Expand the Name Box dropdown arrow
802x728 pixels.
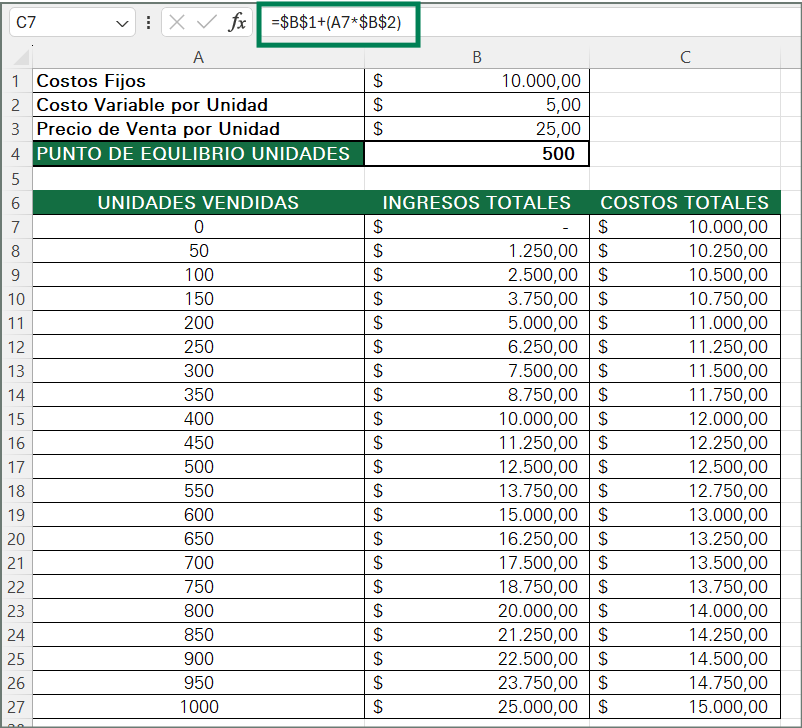[x=122, y=24]
